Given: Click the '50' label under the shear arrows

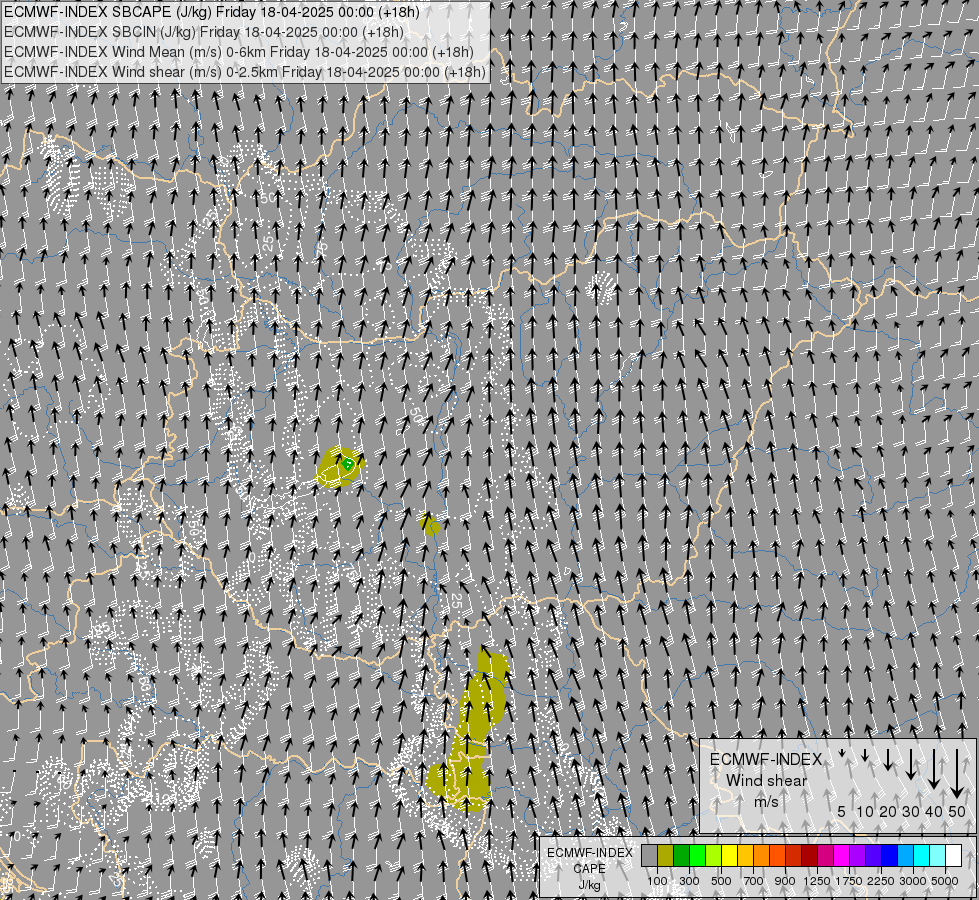Looking at the screenshot, I should (957, 811).
